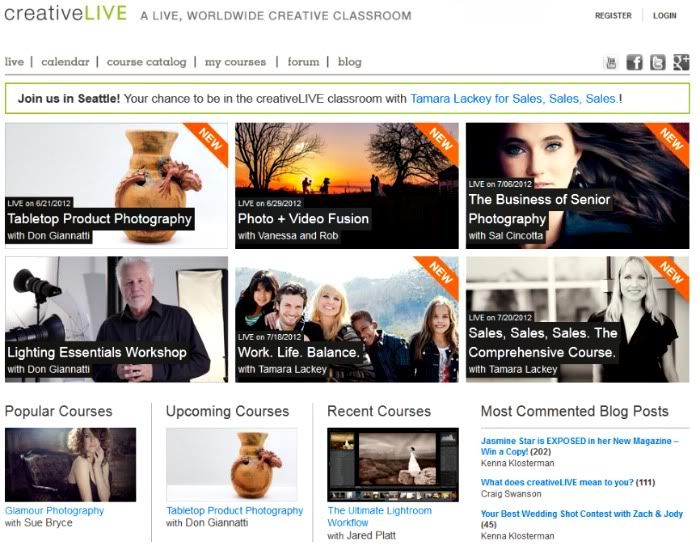Click the creativeLIVE logo

[x=66, y=13]
